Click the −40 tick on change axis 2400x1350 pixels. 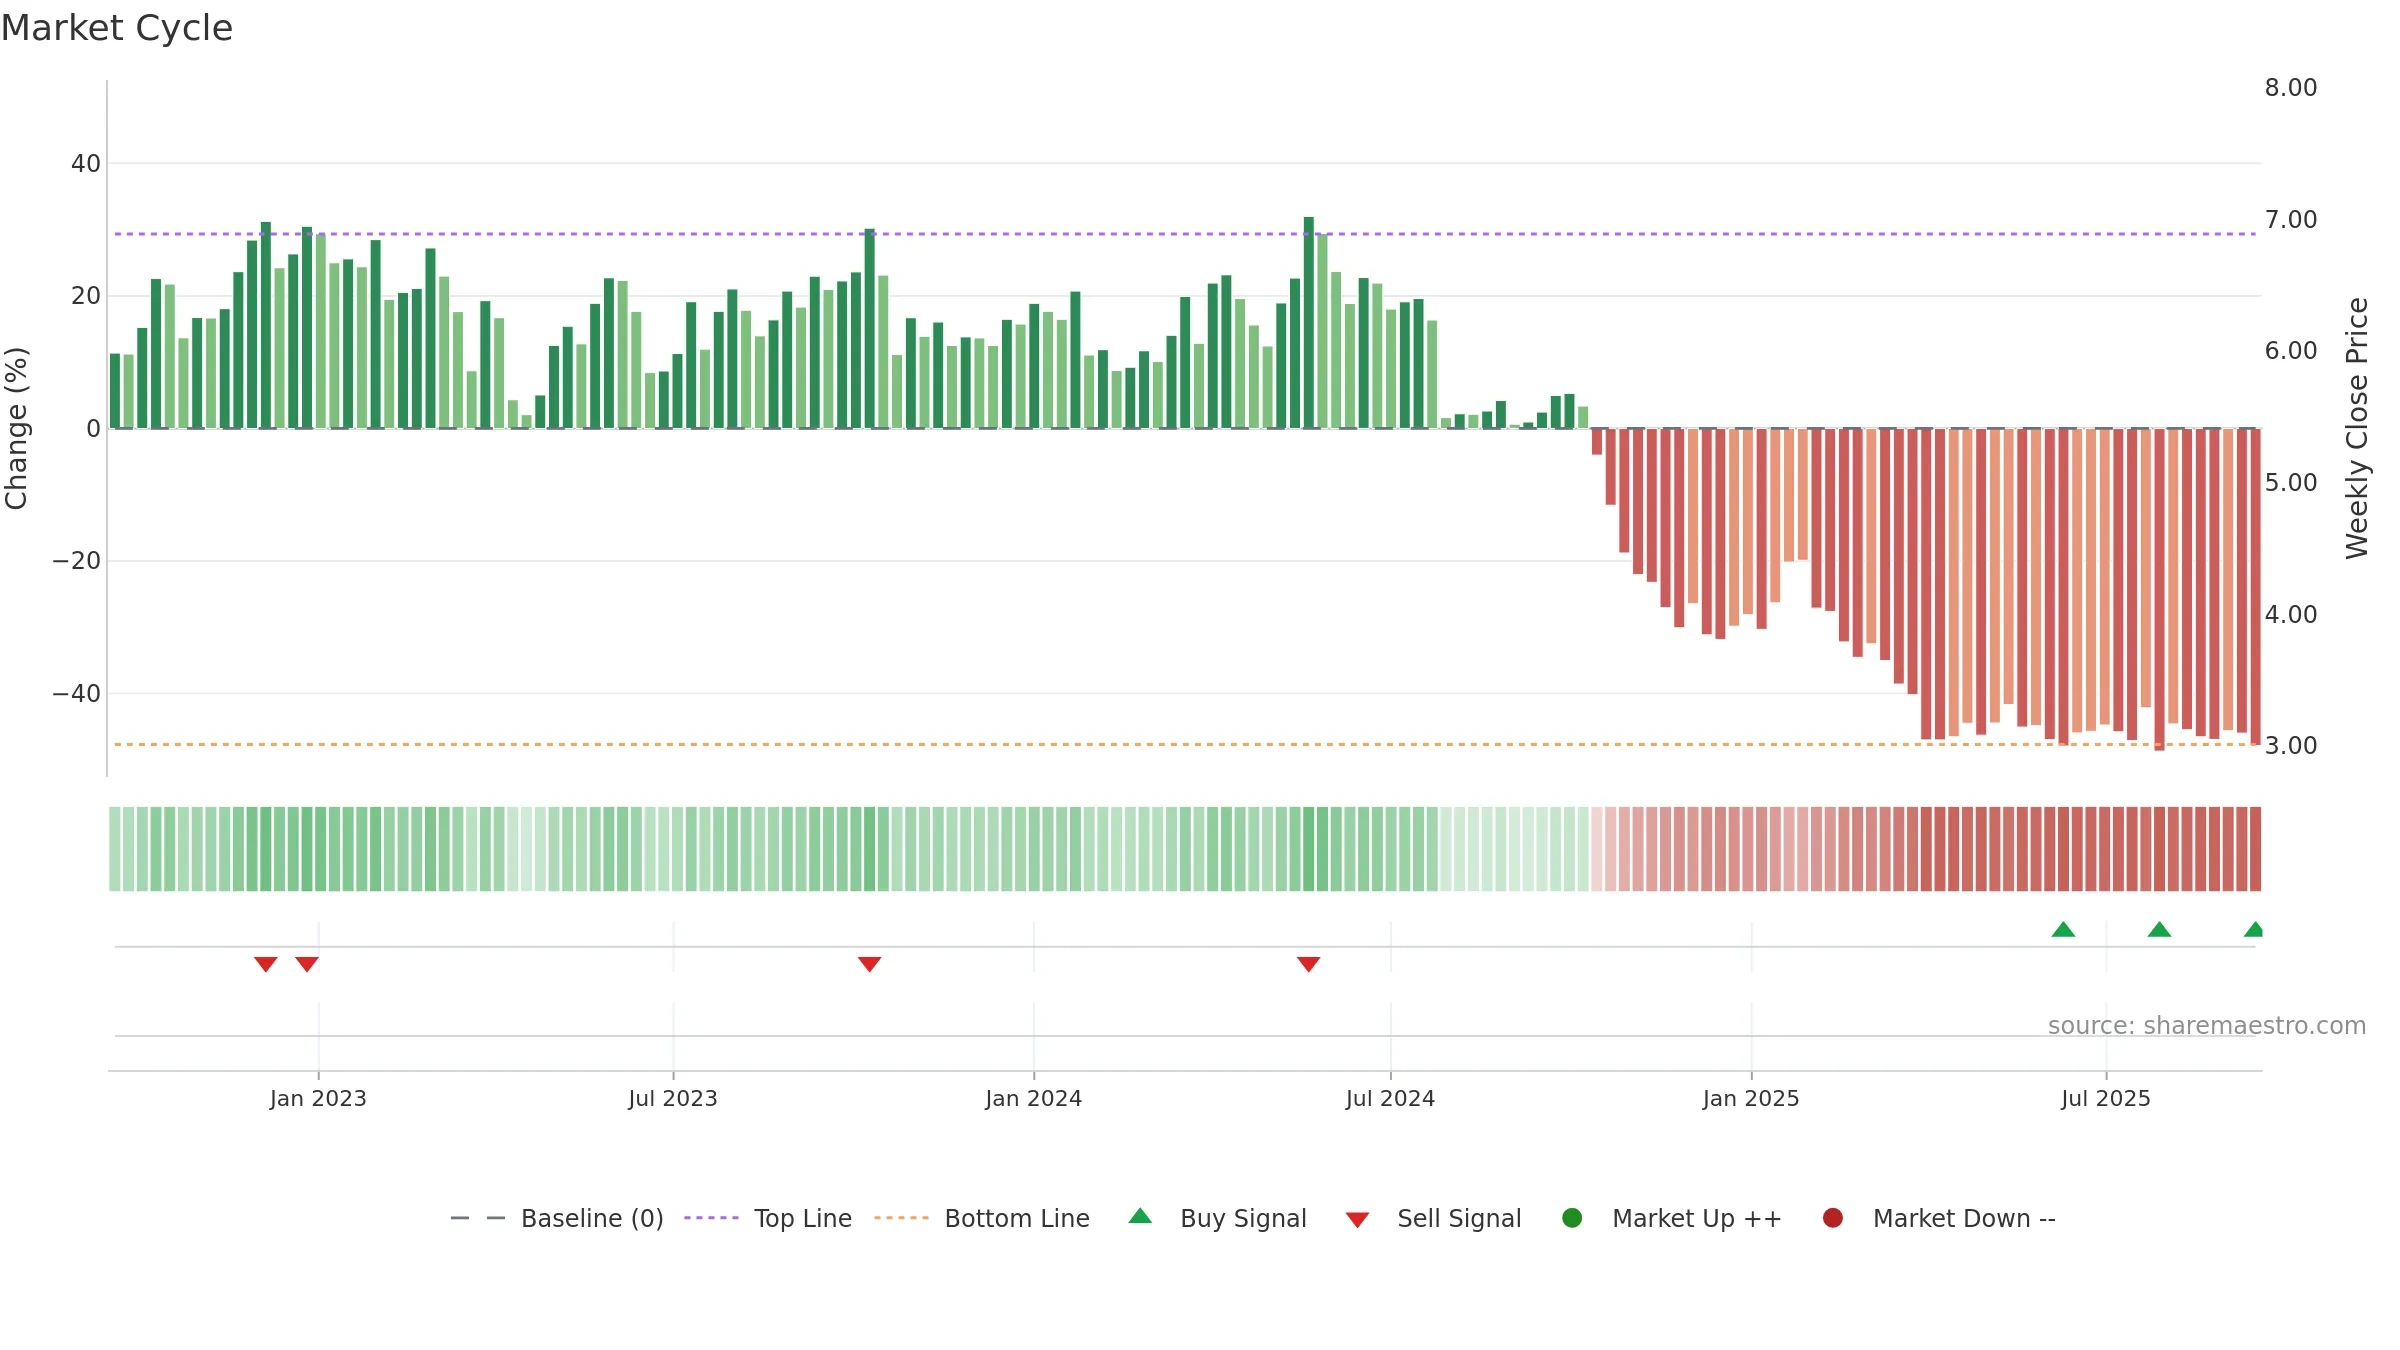tap(77, 693)
